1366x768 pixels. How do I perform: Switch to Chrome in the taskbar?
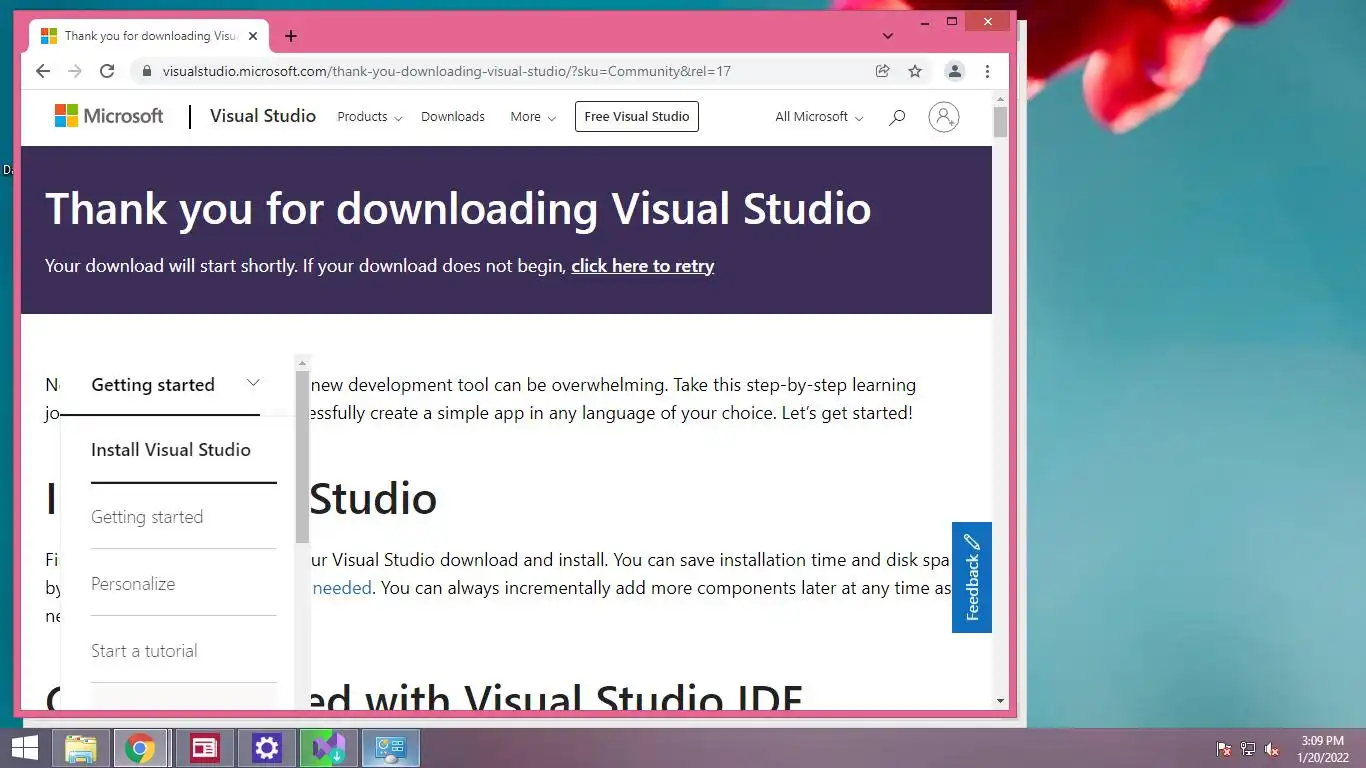click(x=140, y=748)
